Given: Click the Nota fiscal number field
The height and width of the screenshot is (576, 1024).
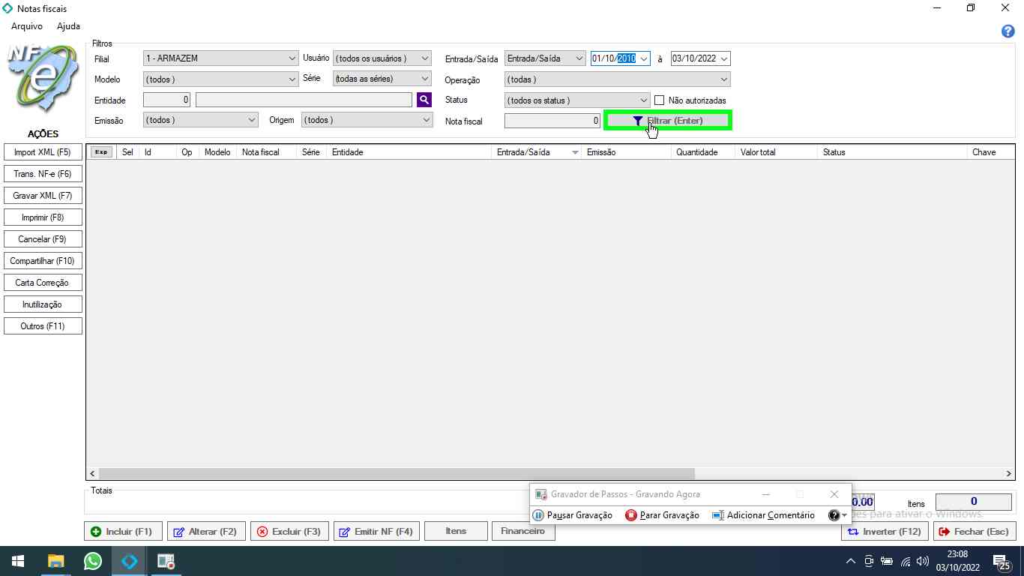Looking at the screenshot, I should point(552,121).
